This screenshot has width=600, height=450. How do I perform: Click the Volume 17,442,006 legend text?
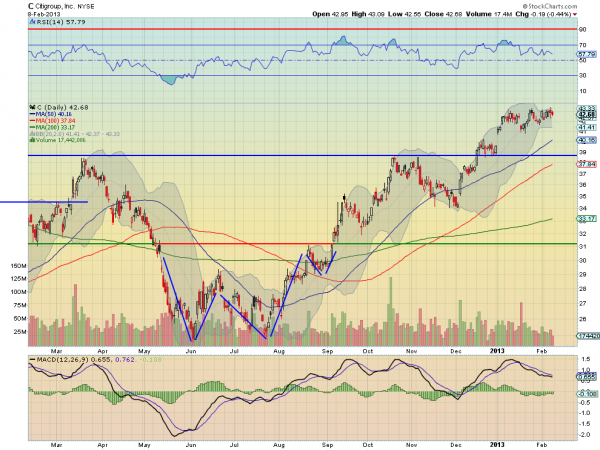(60, 140)
